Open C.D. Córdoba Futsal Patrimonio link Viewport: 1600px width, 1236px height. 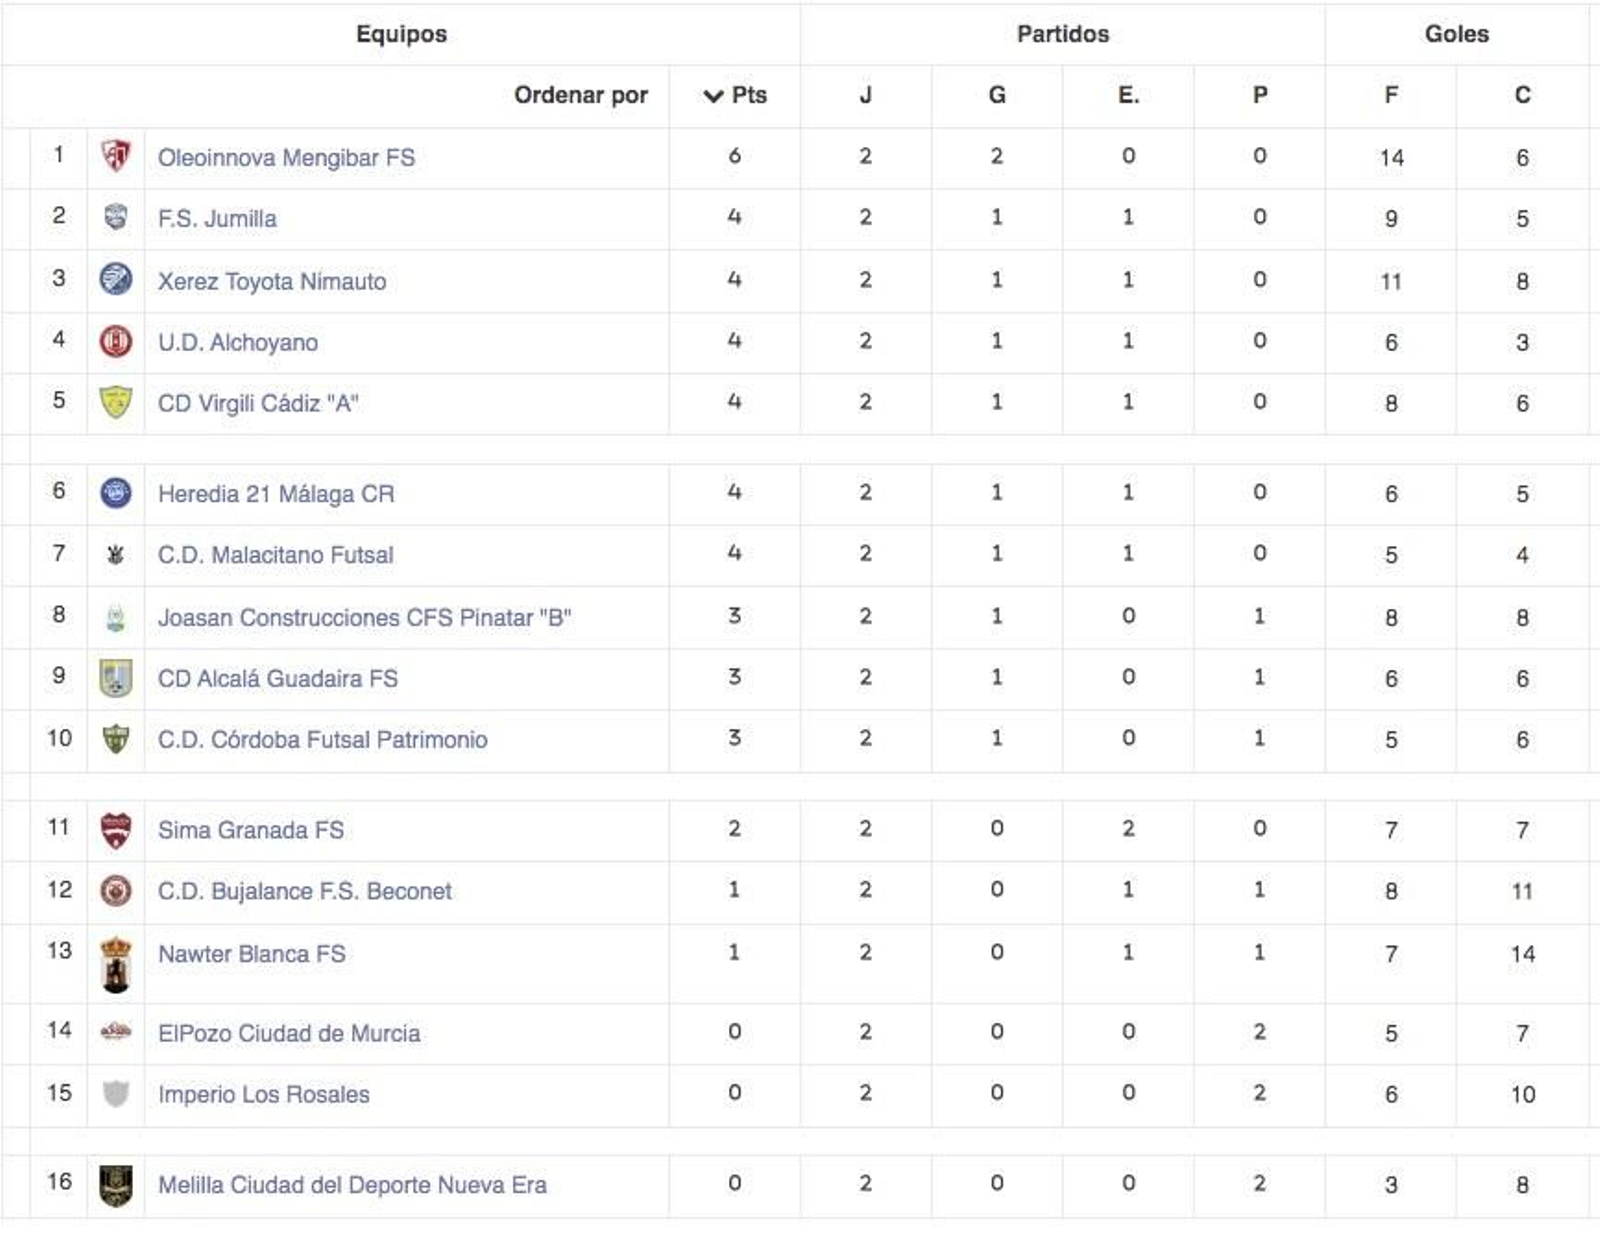[322, 740]
